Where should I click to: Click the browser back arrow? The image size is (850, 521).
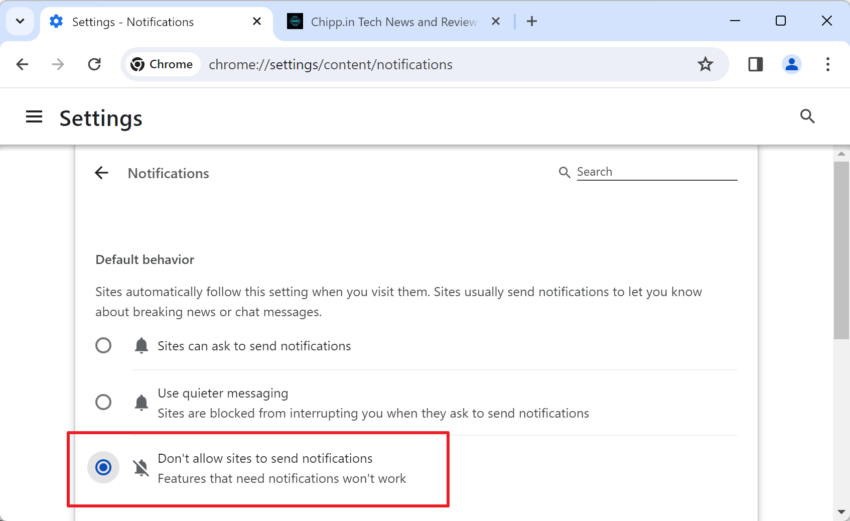[22, 65]
